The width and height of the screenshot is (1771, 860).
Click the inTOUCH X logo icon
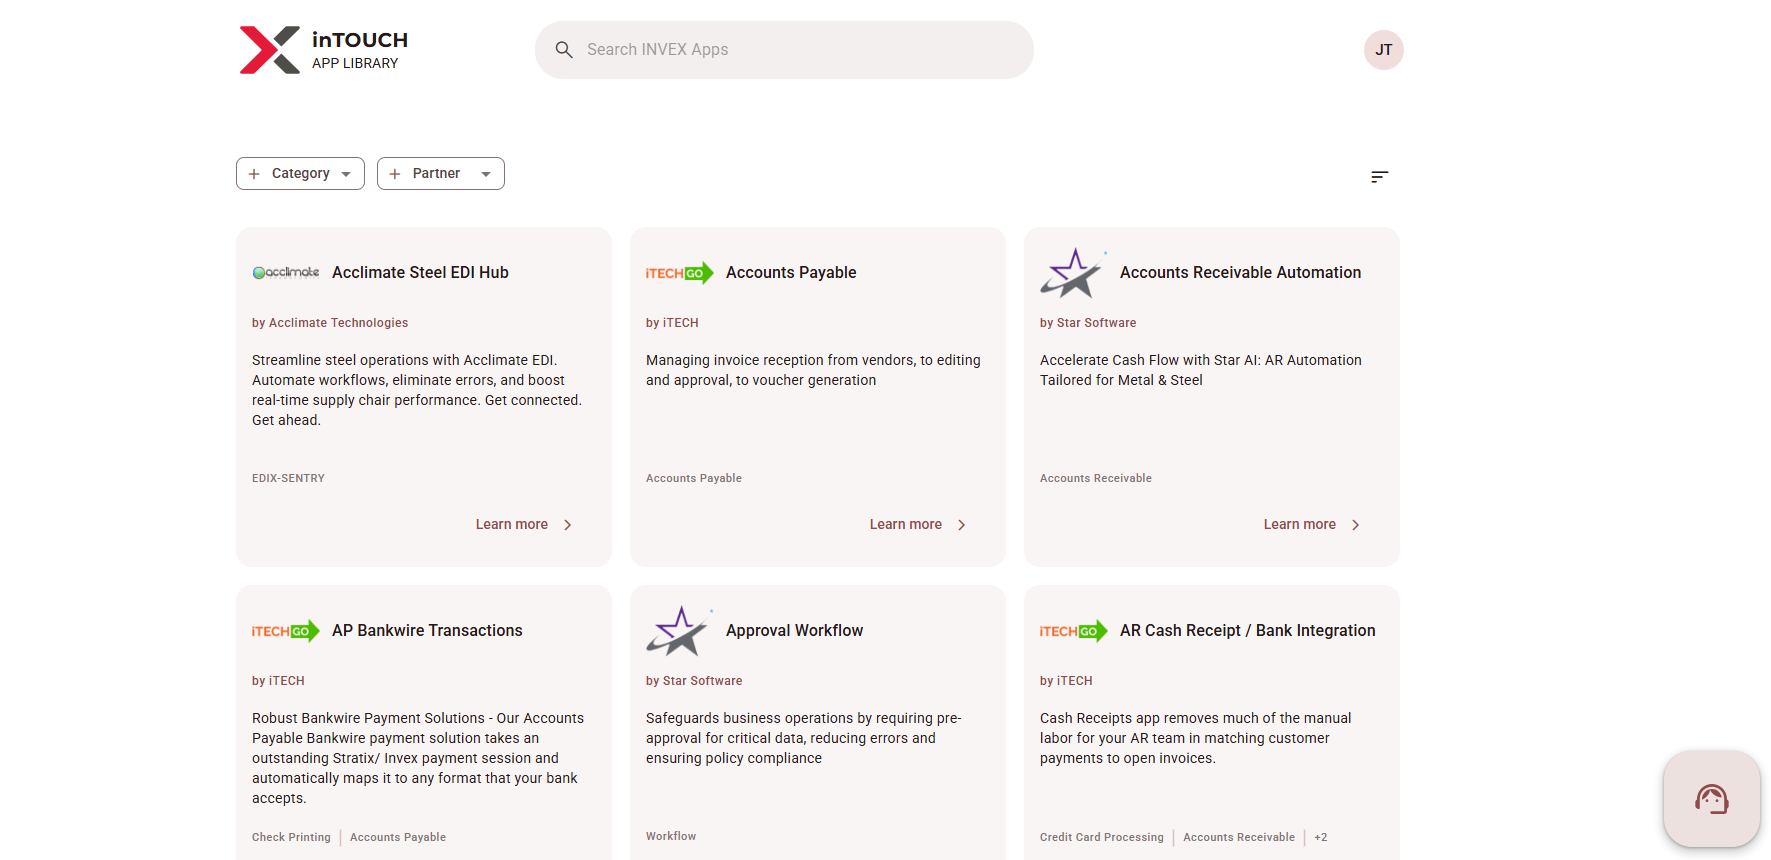(x=269, y=50)
